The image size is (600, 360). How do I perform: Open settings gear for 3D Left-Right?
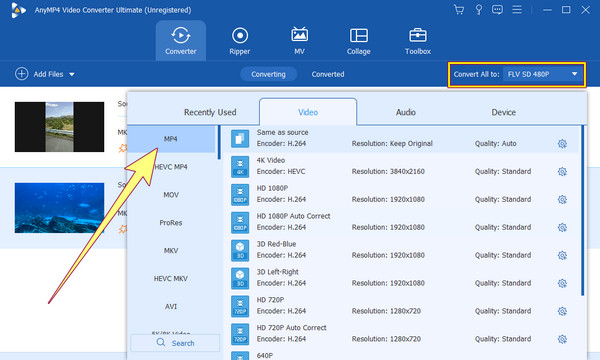click(x=562, y=283)
